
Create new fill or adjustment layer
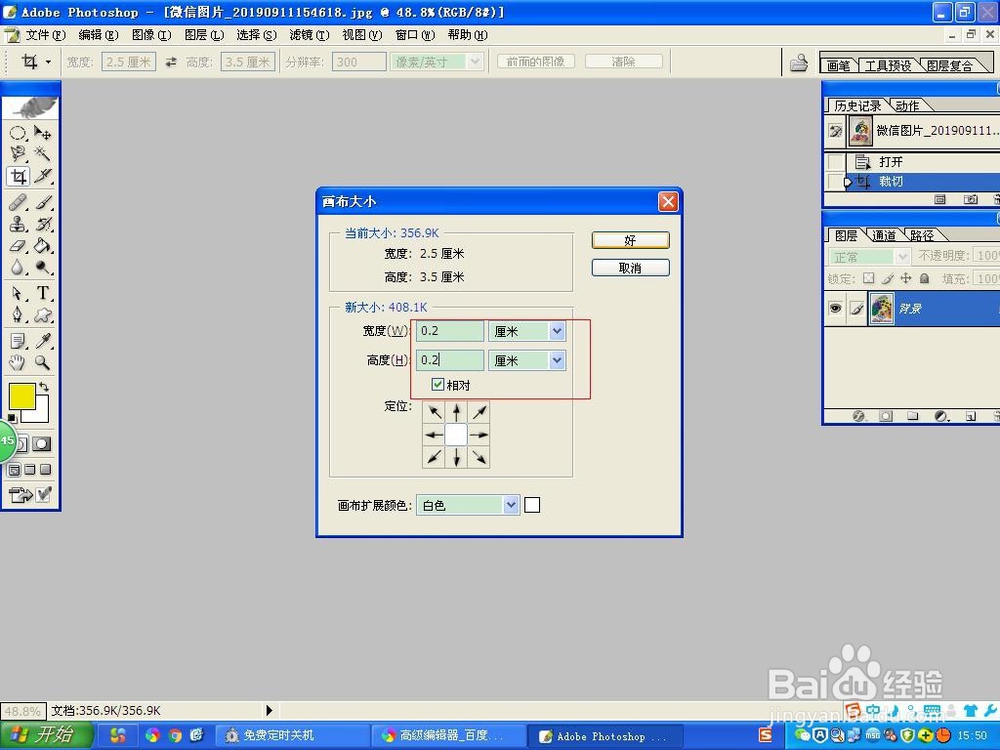click(941, 416)
